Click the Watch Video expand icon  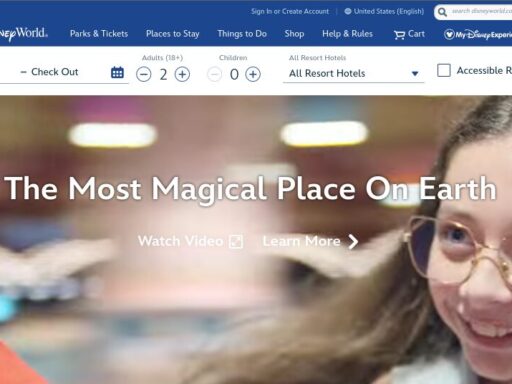(236, 242)
